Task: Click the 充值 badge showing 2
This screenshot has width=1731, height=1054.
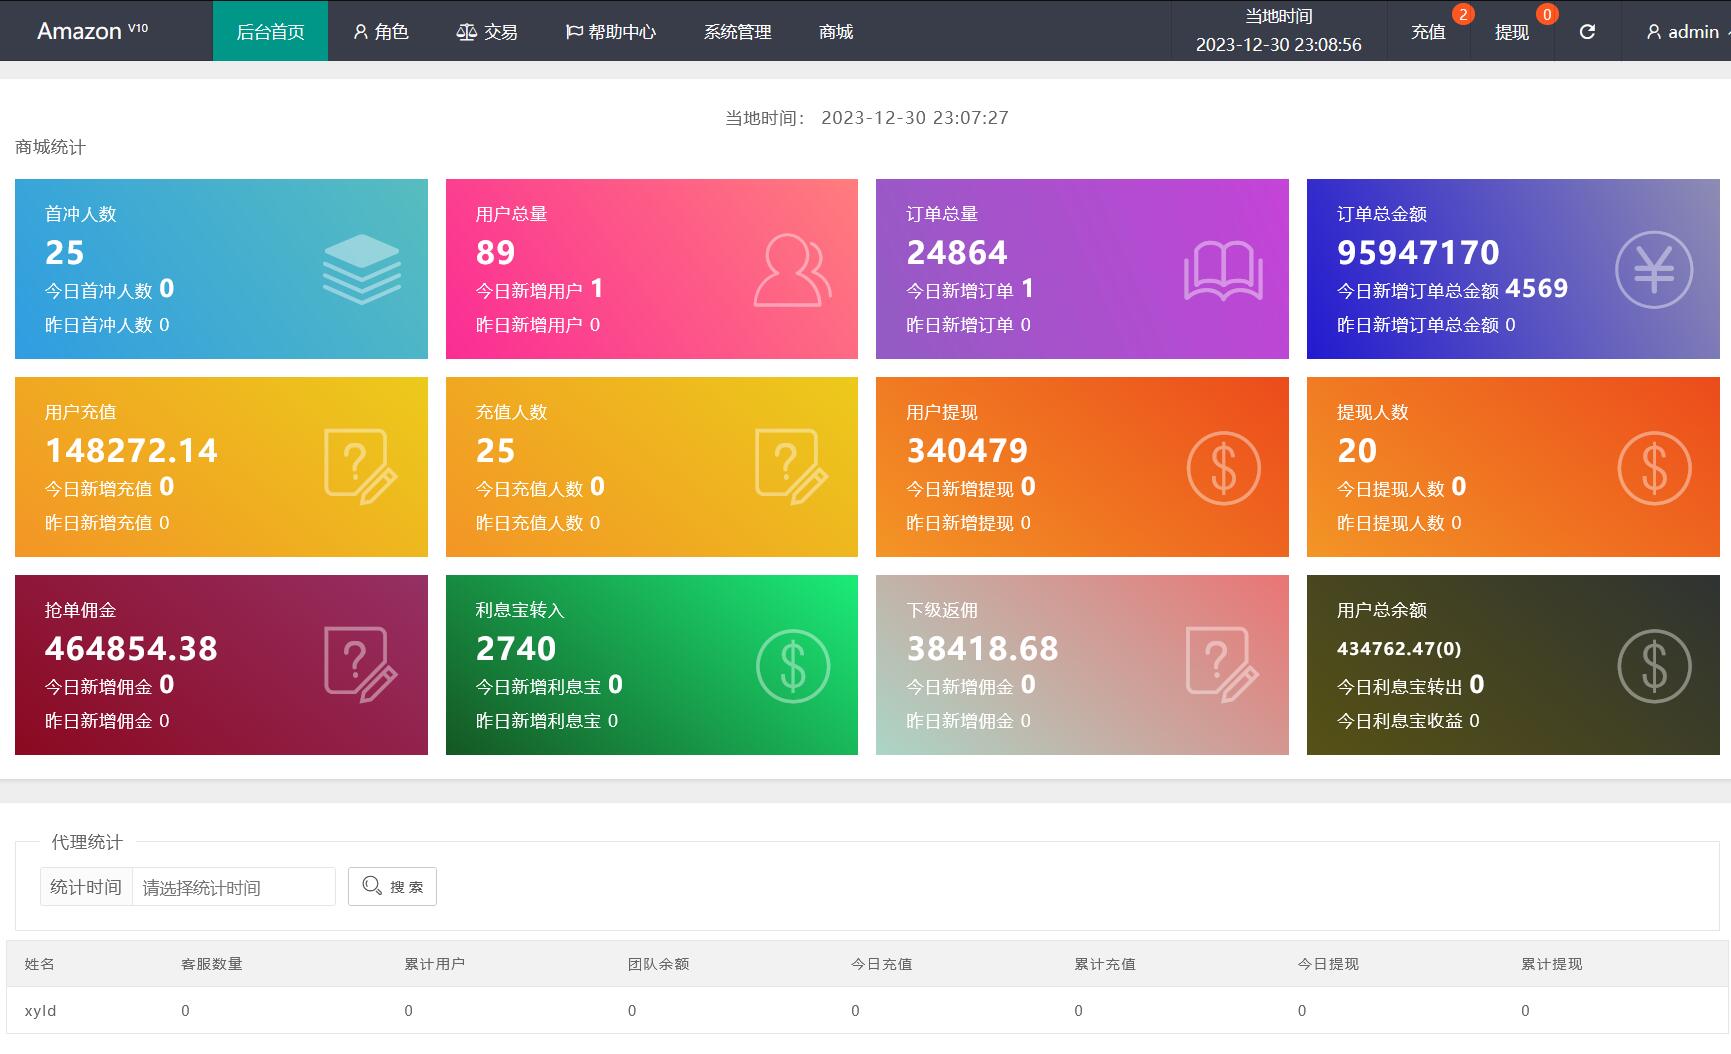Action: click(1463, 14)
